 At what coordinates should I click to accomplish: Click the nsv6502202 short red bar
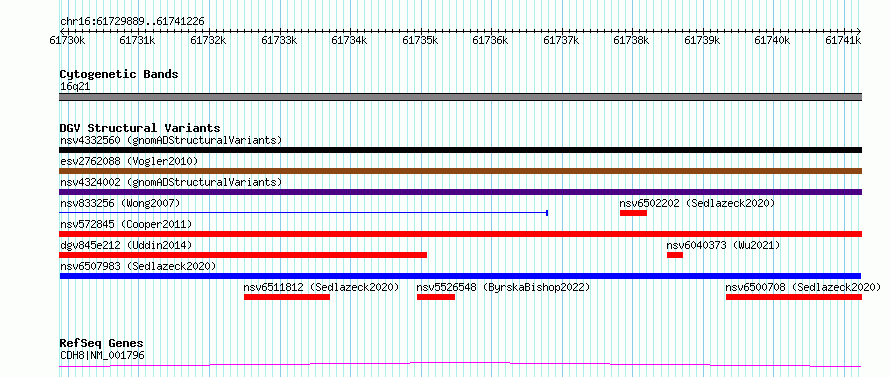pos(633,213)
